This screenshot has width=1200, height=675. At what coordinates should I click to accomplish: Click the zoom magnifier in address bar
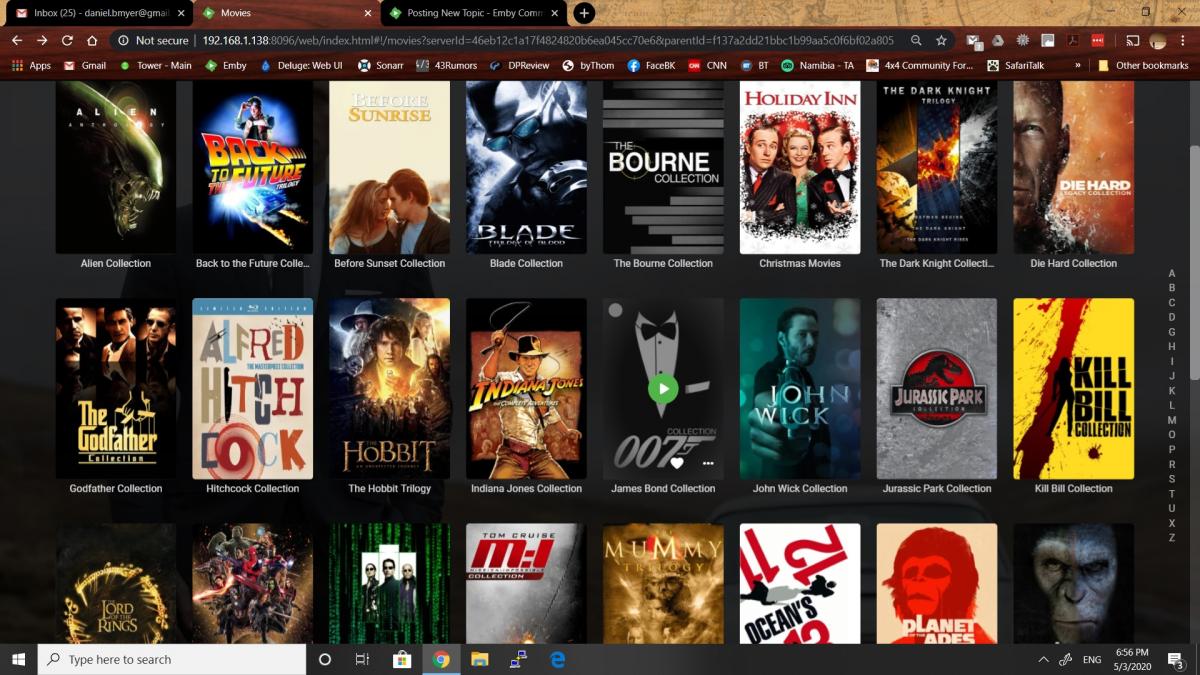pos(916,40)
